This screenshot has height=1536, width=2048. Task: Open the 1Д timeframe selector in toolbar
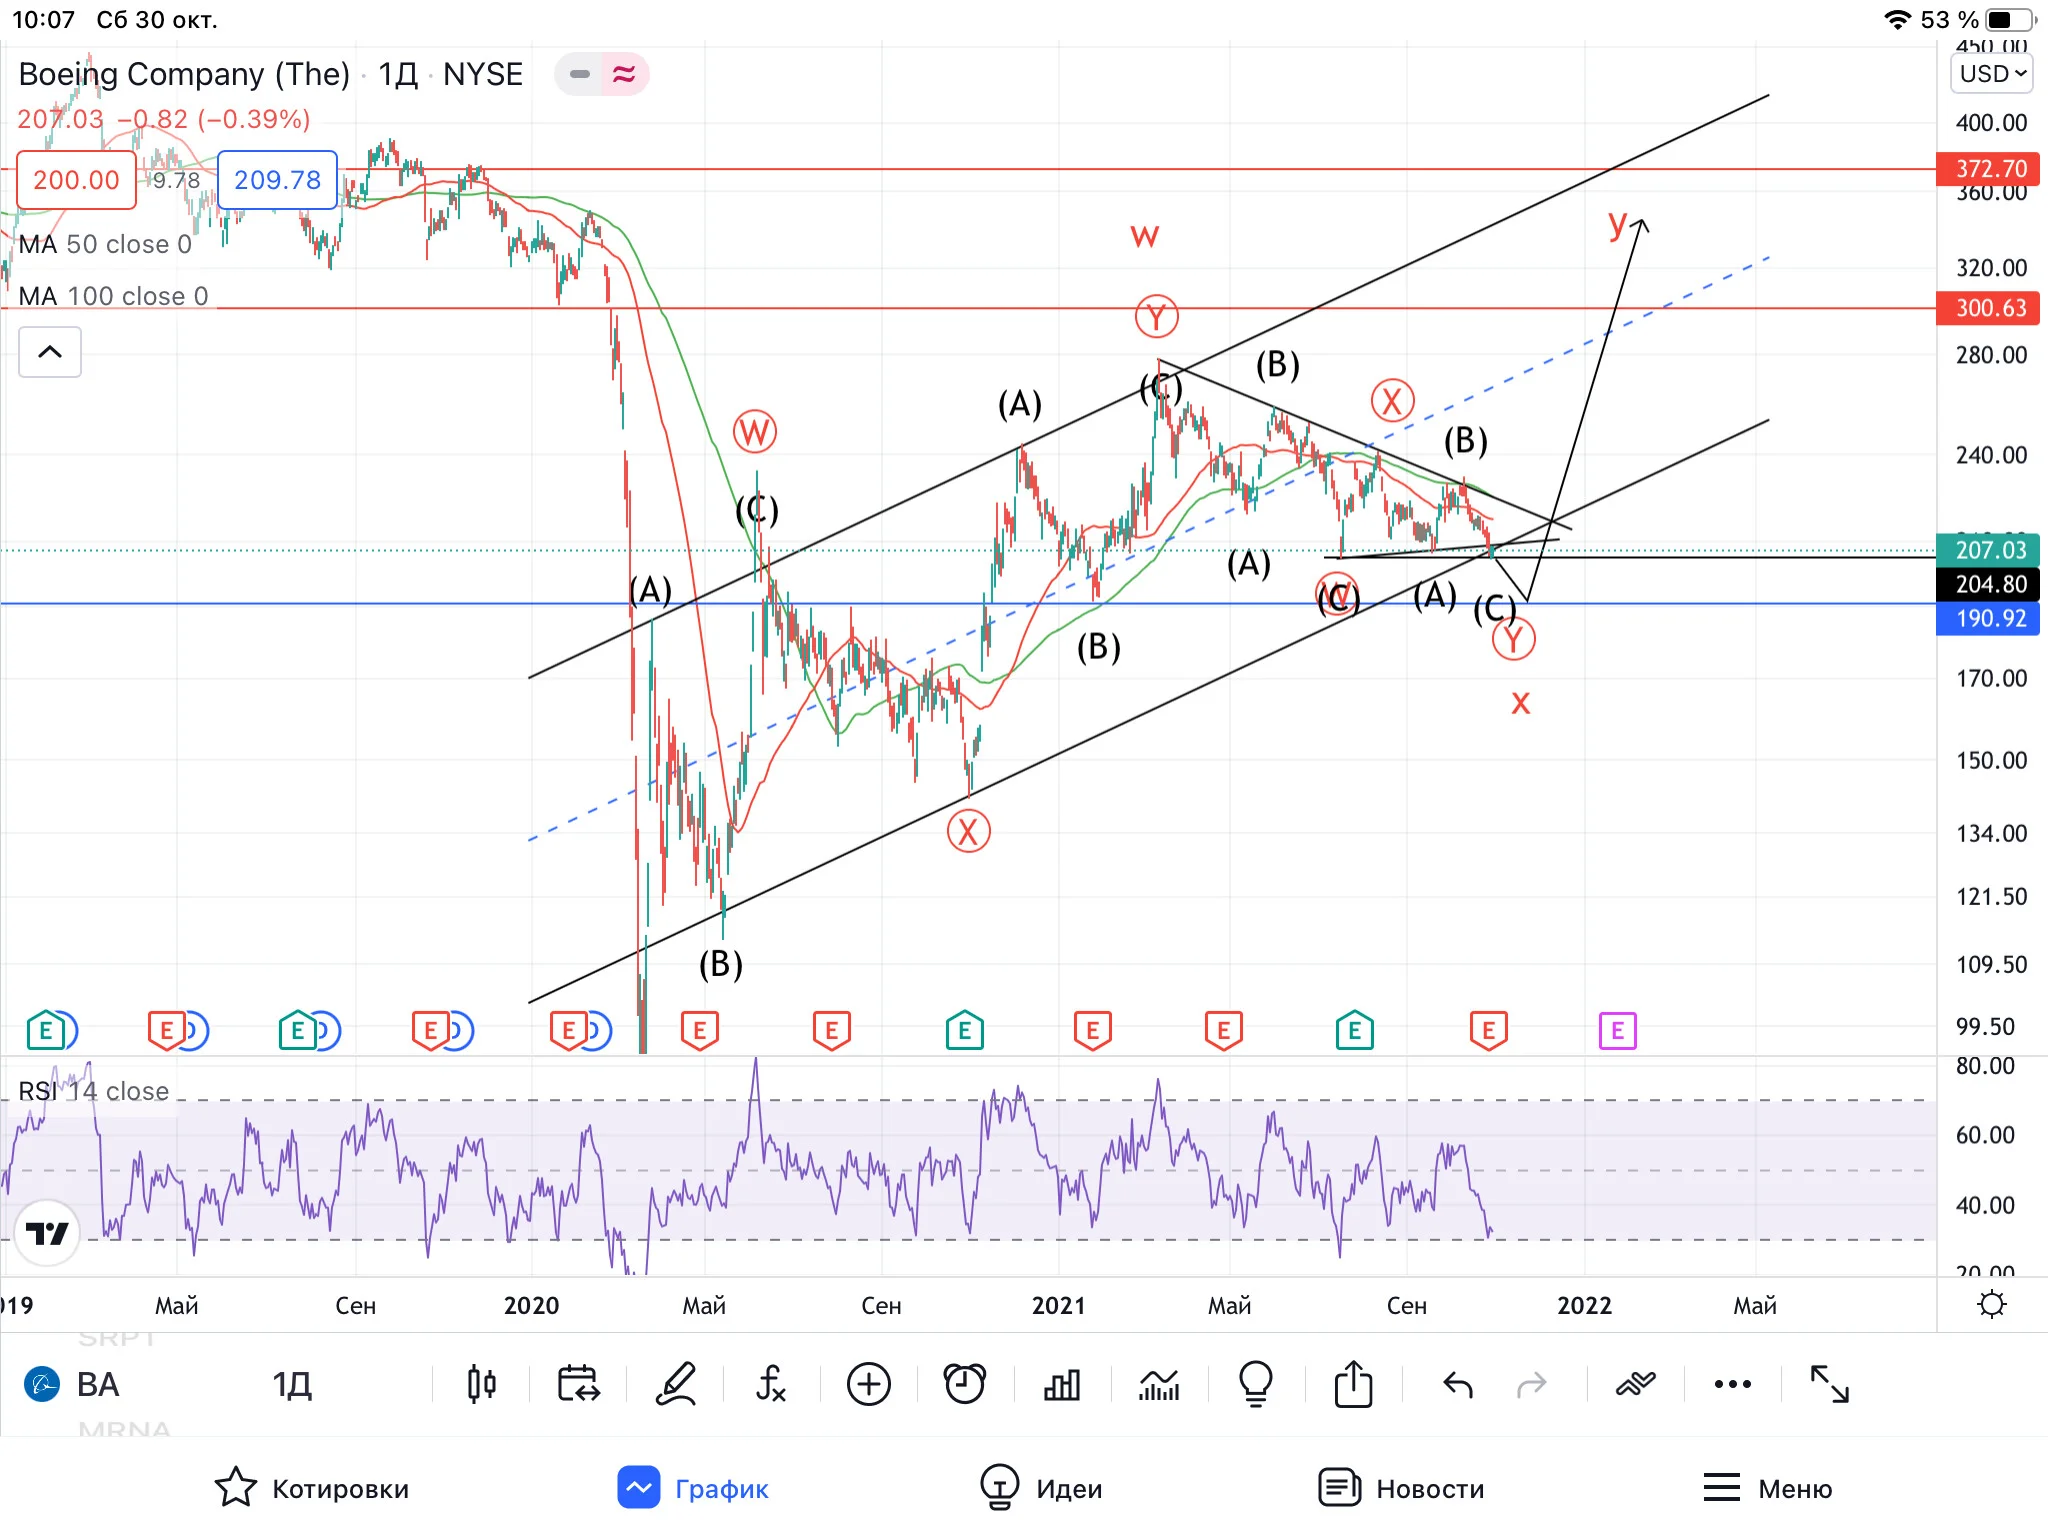(292, 1384)
